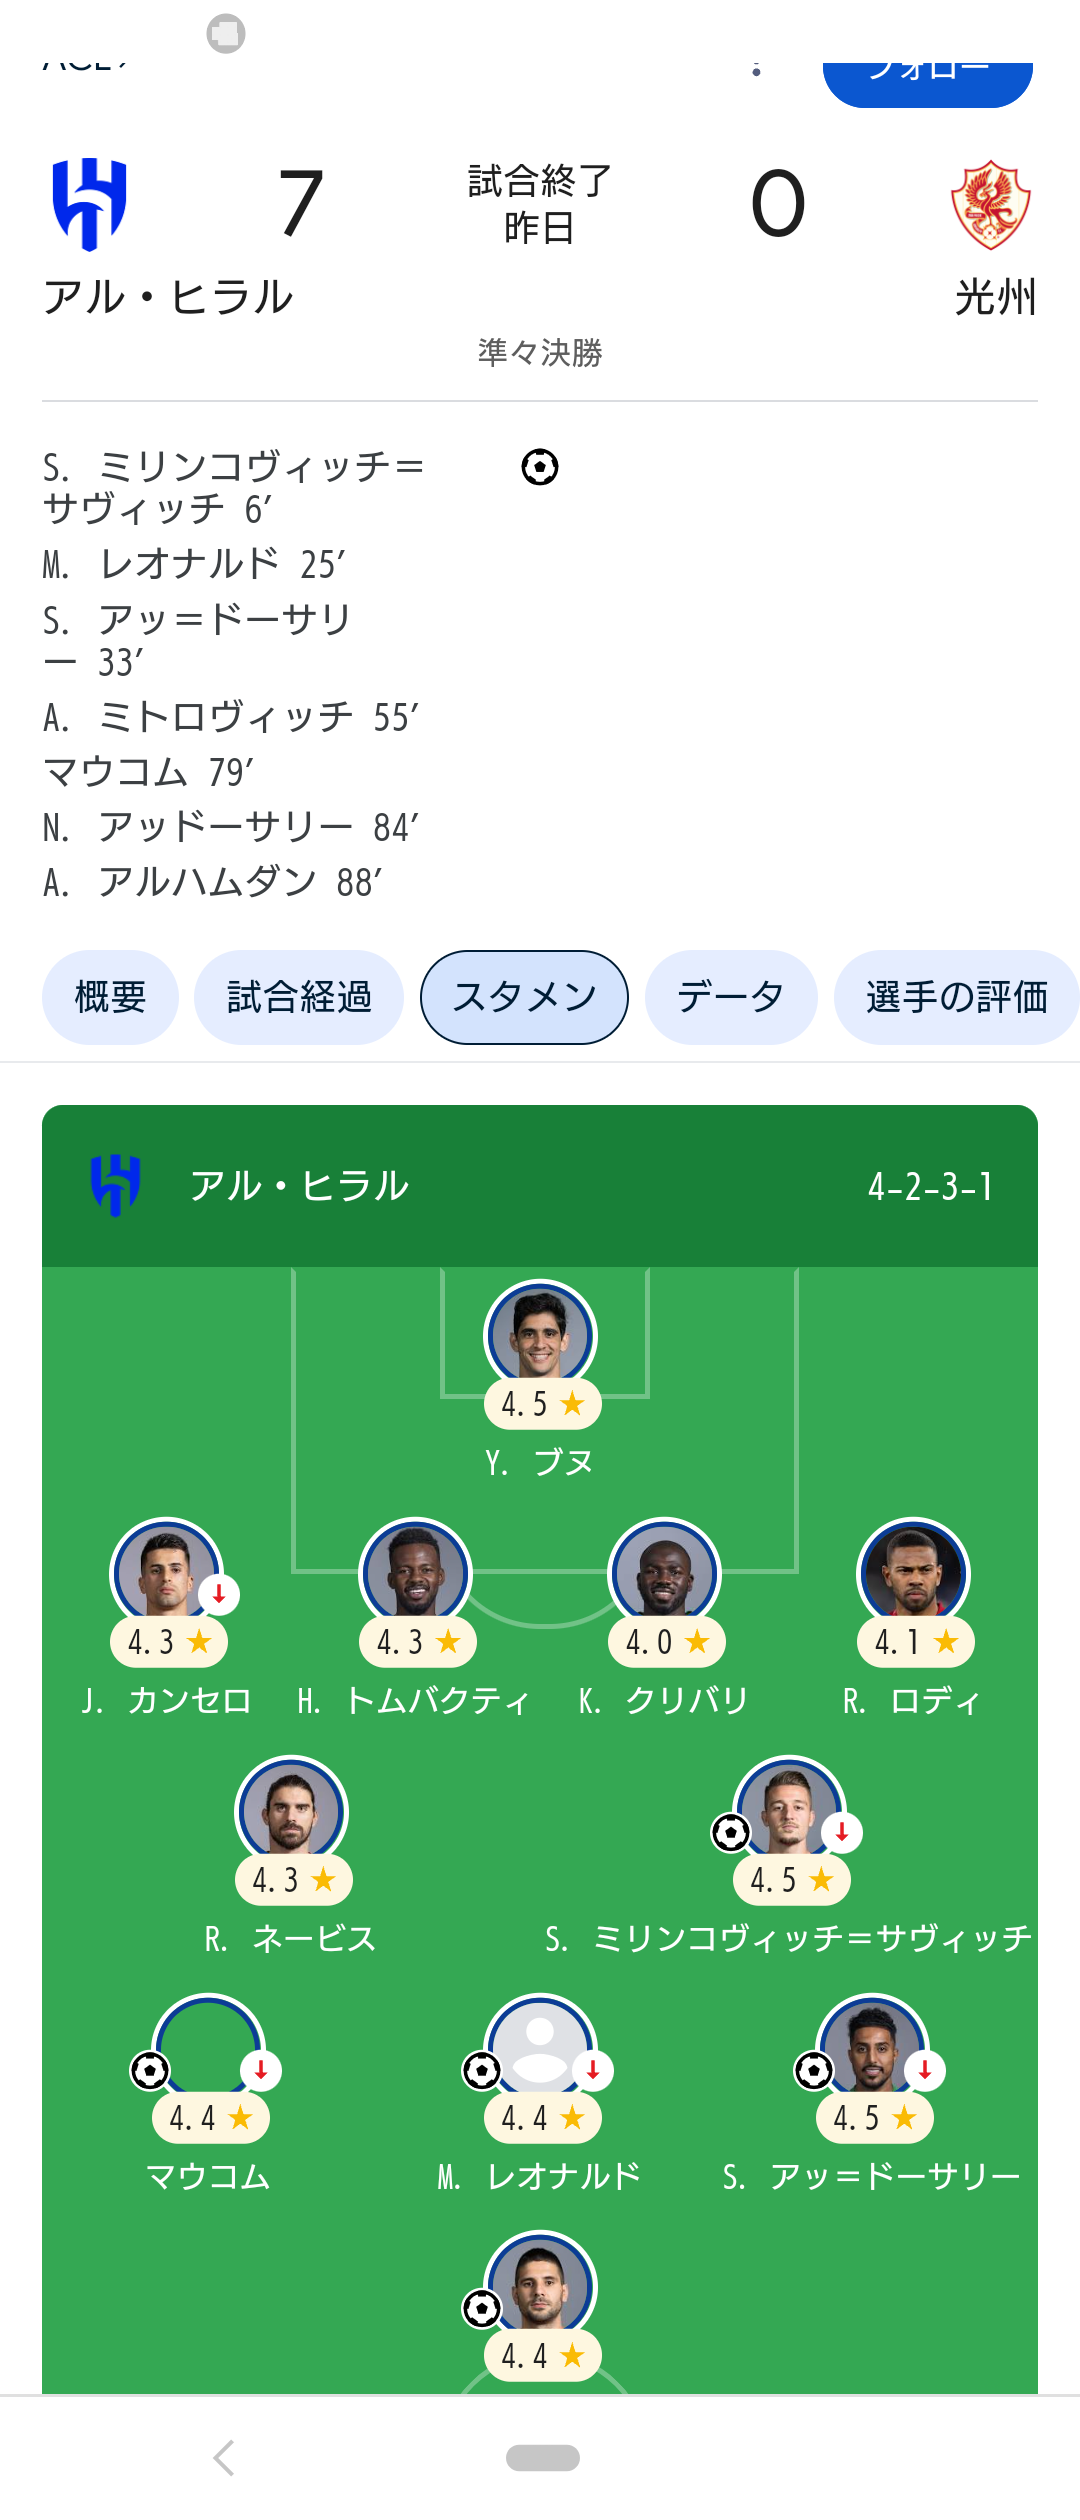Tap the 光州 team name
Screen dimensions: 1080x2520
click(x=995, y=297)
